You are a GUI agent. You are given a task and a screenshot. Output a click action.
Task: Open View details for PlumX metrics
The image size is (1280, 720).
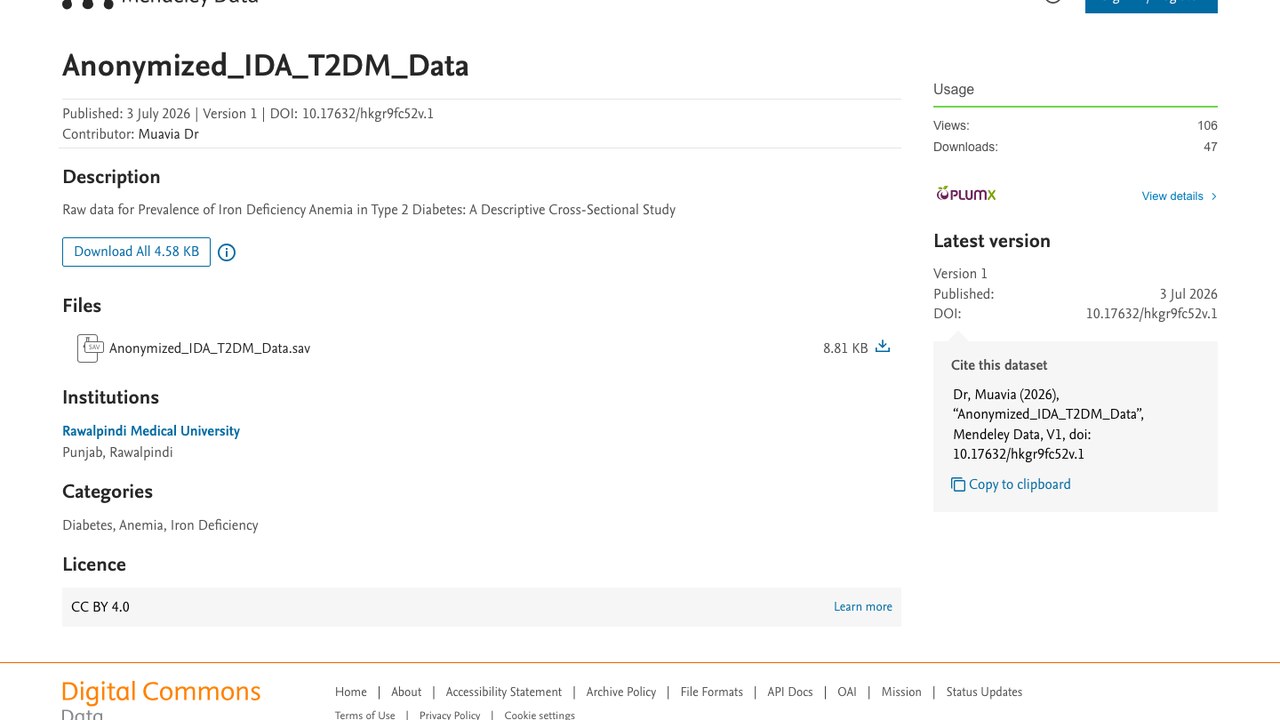point(1172,196)
